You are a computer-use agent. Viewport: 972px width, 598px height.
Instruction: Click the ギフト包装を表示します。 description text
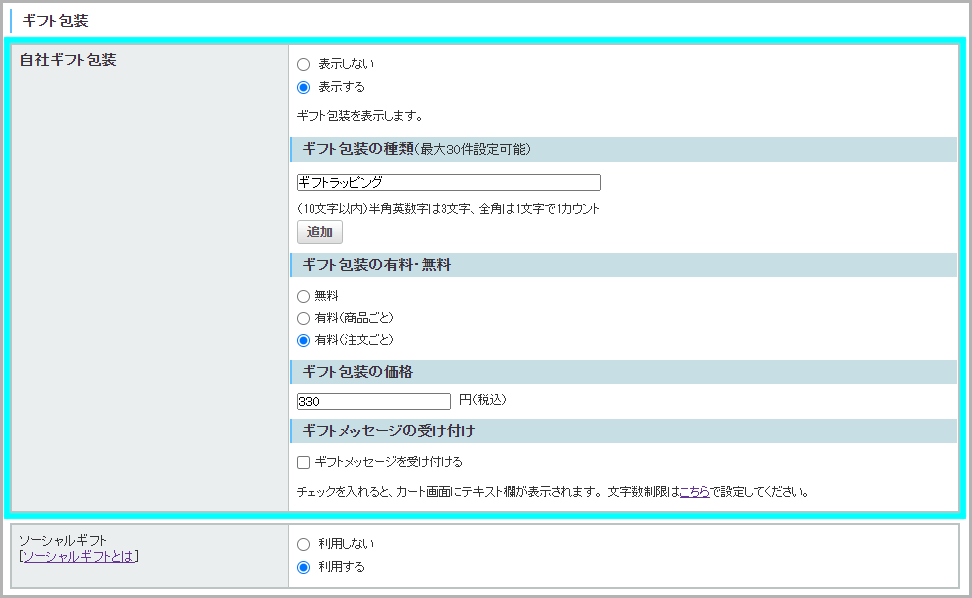point(360,116)
